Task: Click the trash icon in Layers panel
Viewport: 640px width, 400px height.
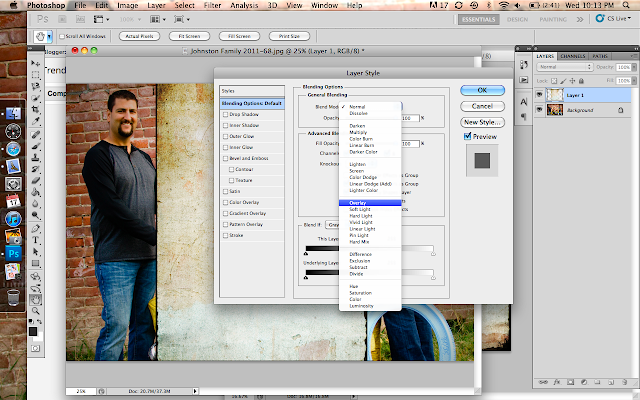Action: point(625,381)
